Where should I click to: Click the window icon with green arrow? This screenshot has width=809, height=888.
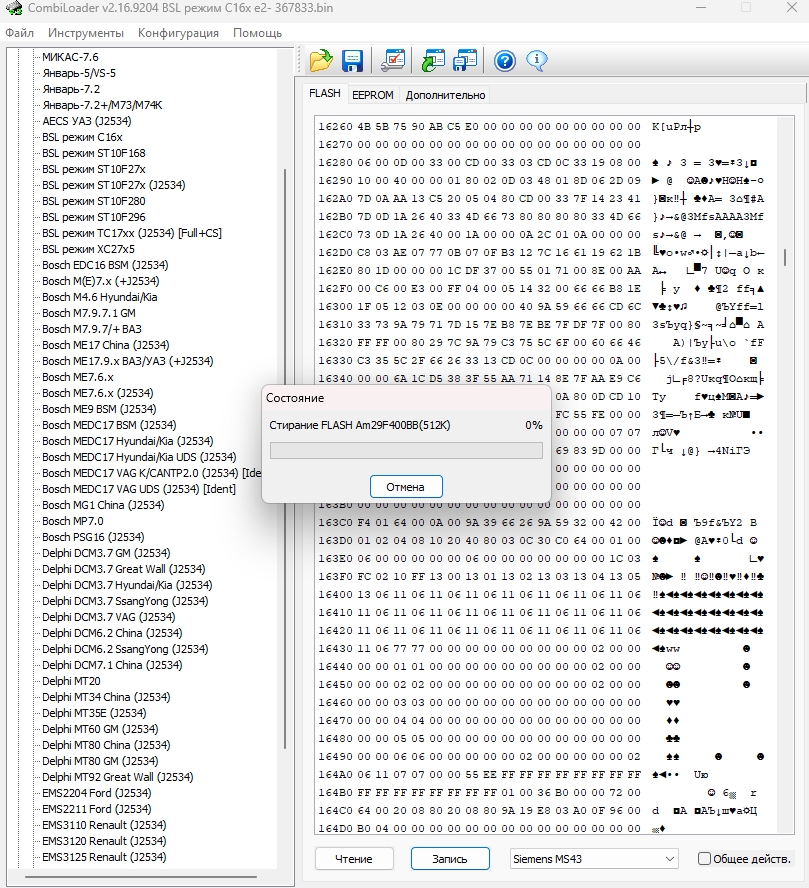(434, 61)
